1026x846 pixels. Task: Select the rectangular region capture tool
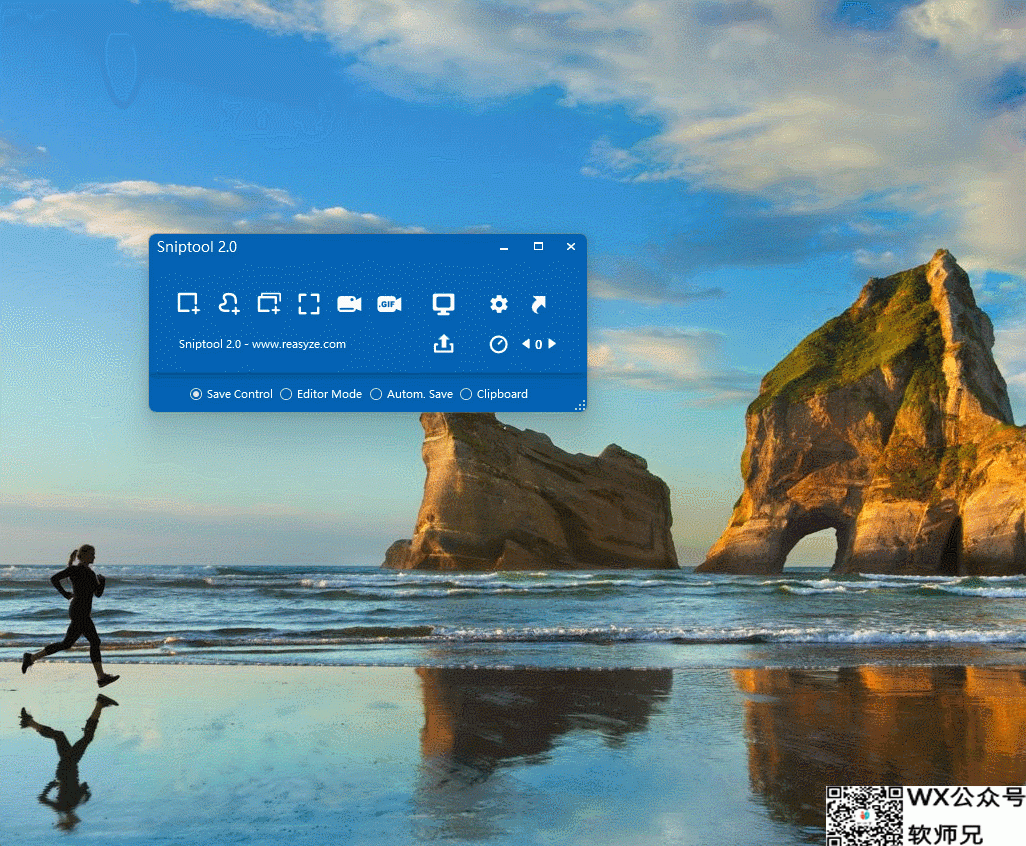click(x=188, y=304)
